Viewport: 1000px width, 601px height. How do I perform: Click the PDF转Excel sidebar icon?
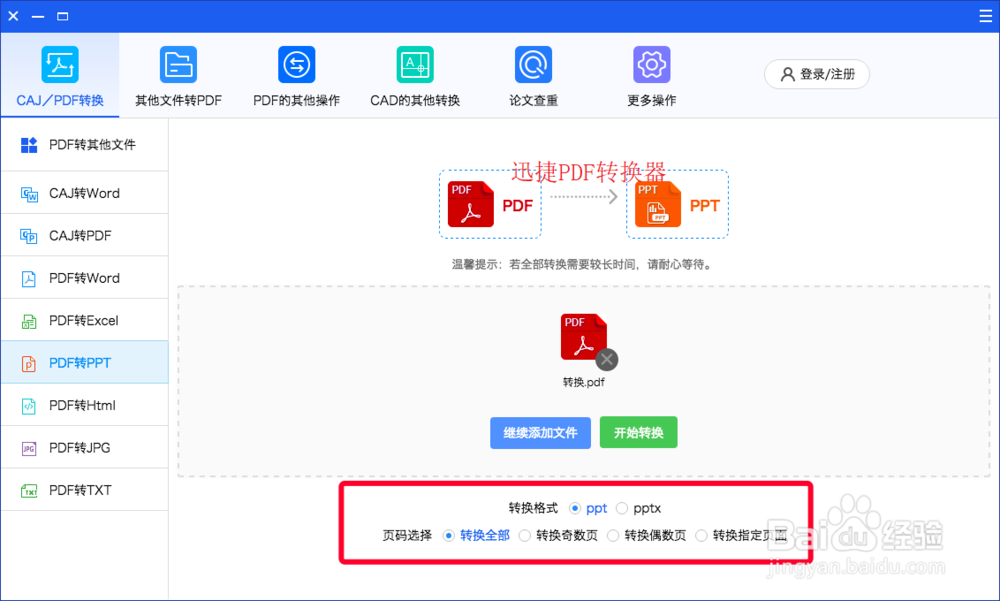[x=29, y=321]
